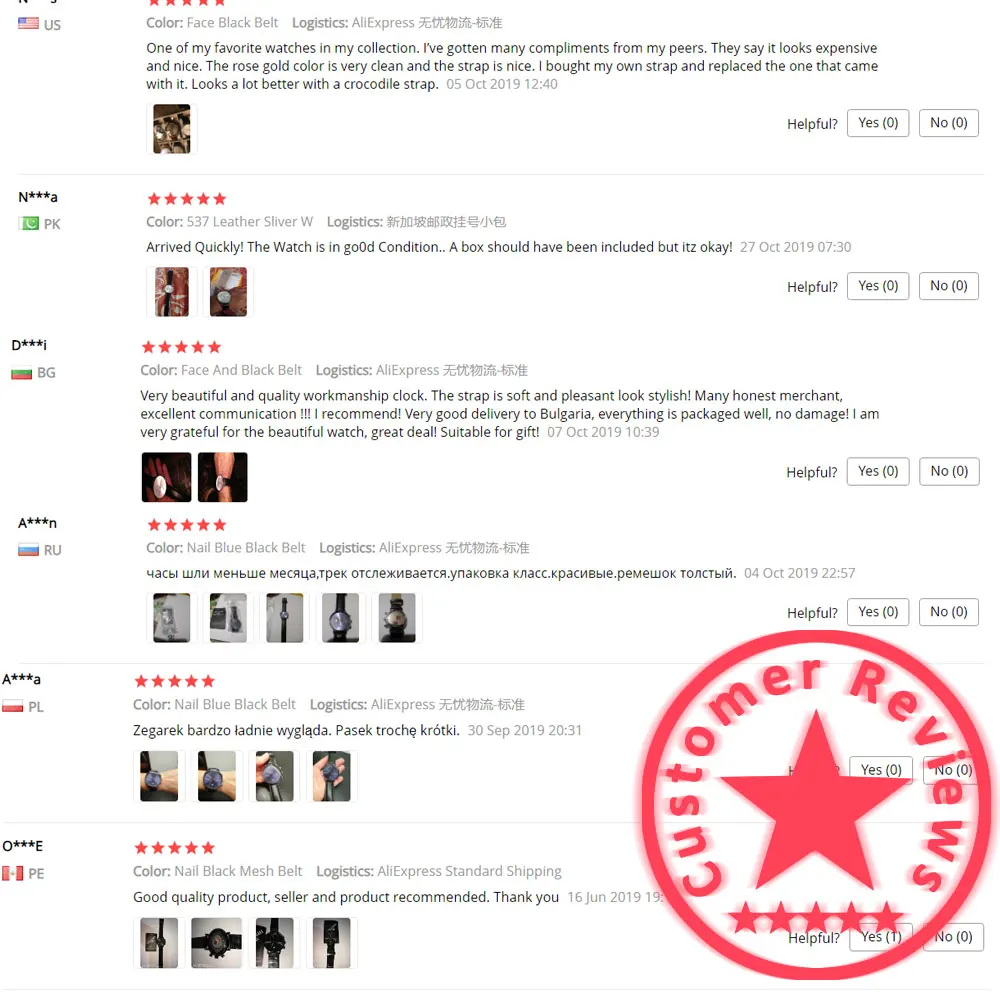Vote Yes on N***a's Arrived Quickly review
The width and height of the screenshot is (1000, 1000).
[878, 286]
